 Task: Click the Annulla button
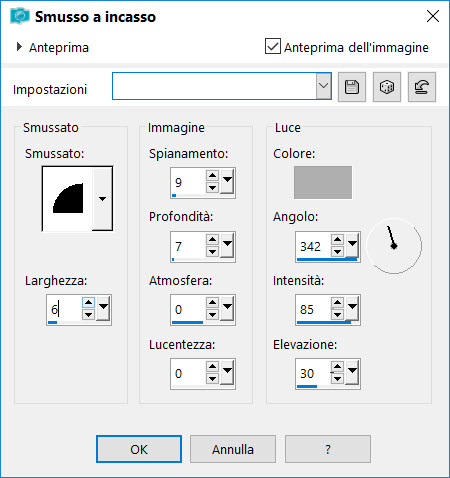[233, 449]
